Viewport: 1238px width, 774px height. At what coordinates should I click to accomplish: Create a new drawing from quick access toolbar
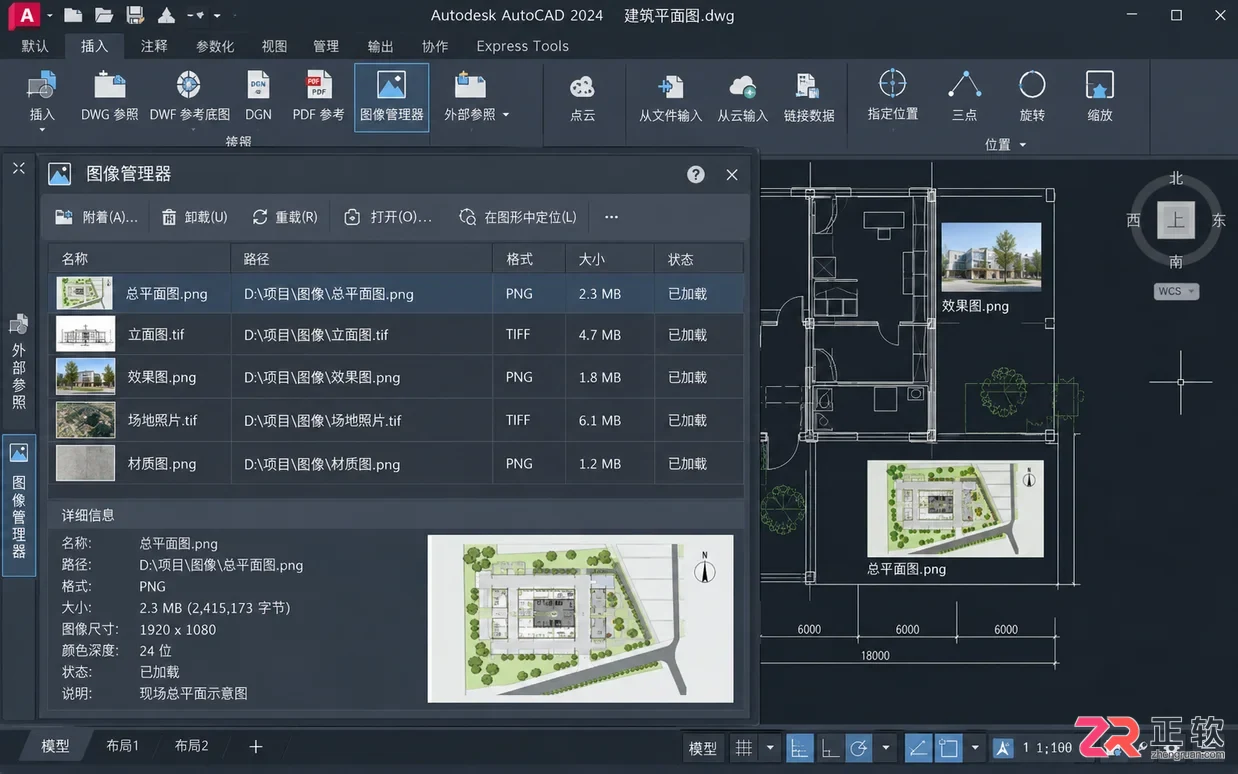[x=72, y=15]
